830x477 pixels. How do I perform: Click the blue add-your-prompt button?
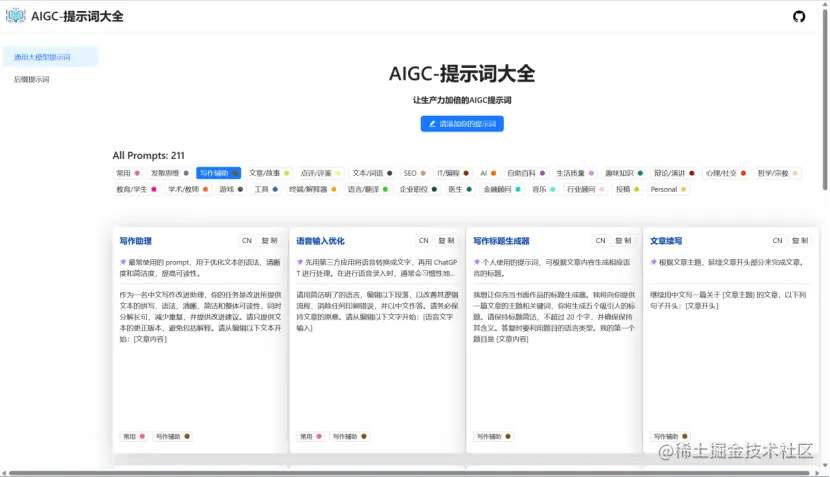click(x=462, y=124)
